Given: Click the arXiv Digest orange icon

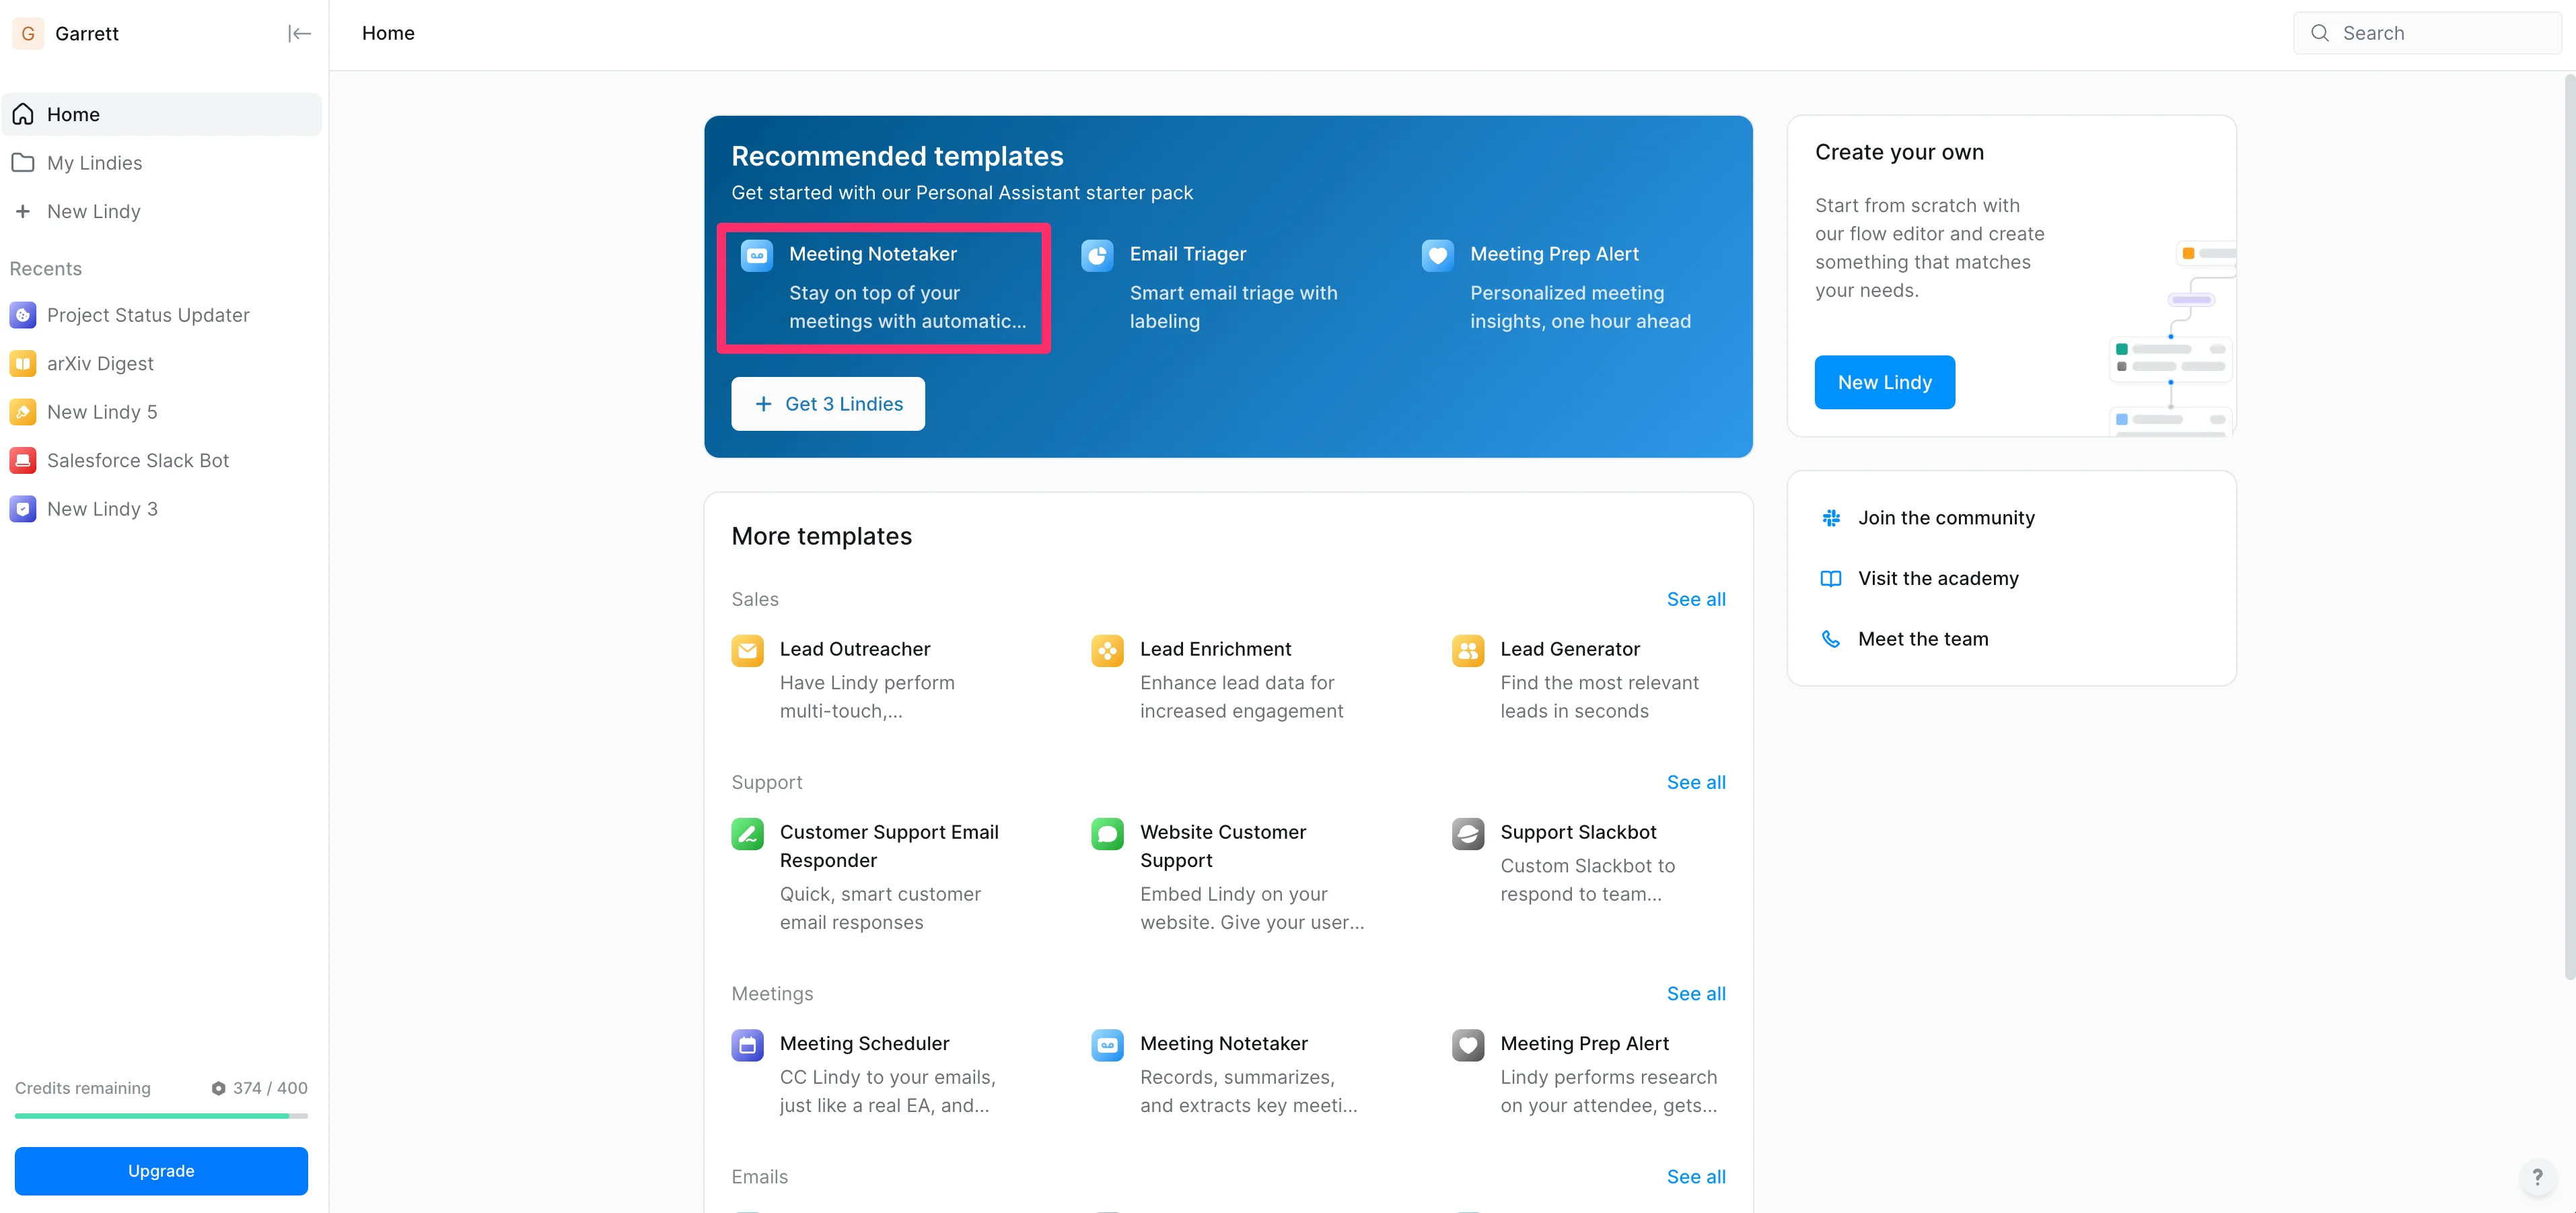Looking at the screenshot, I should (23, 363).
